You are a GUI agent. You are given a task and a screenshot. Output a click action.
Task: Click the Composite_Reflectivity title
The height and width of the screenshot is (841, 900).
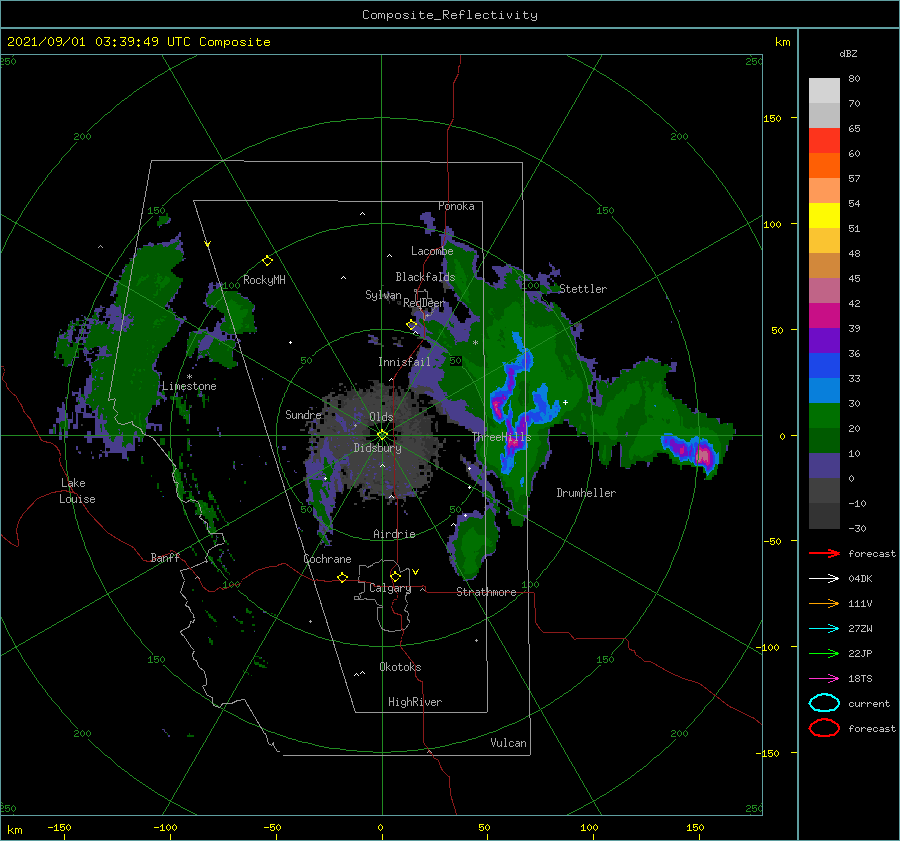point(450,15)
